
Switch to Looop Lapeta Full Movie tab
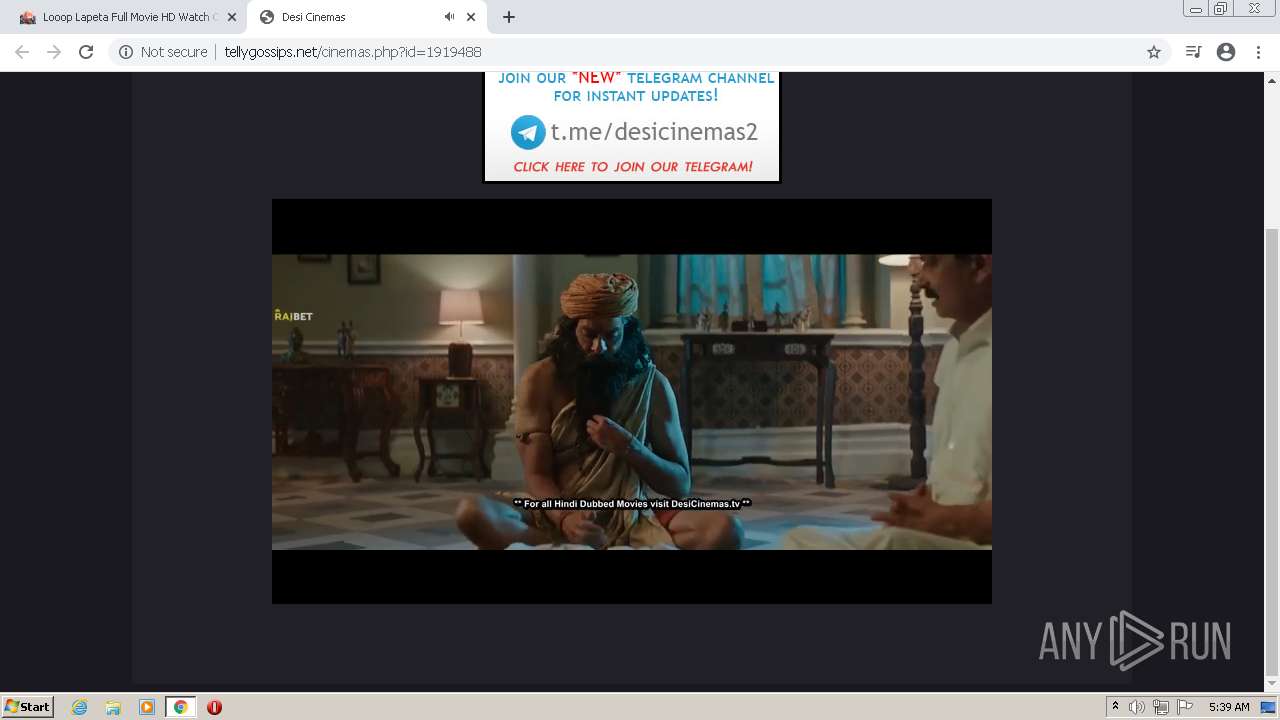120,17
